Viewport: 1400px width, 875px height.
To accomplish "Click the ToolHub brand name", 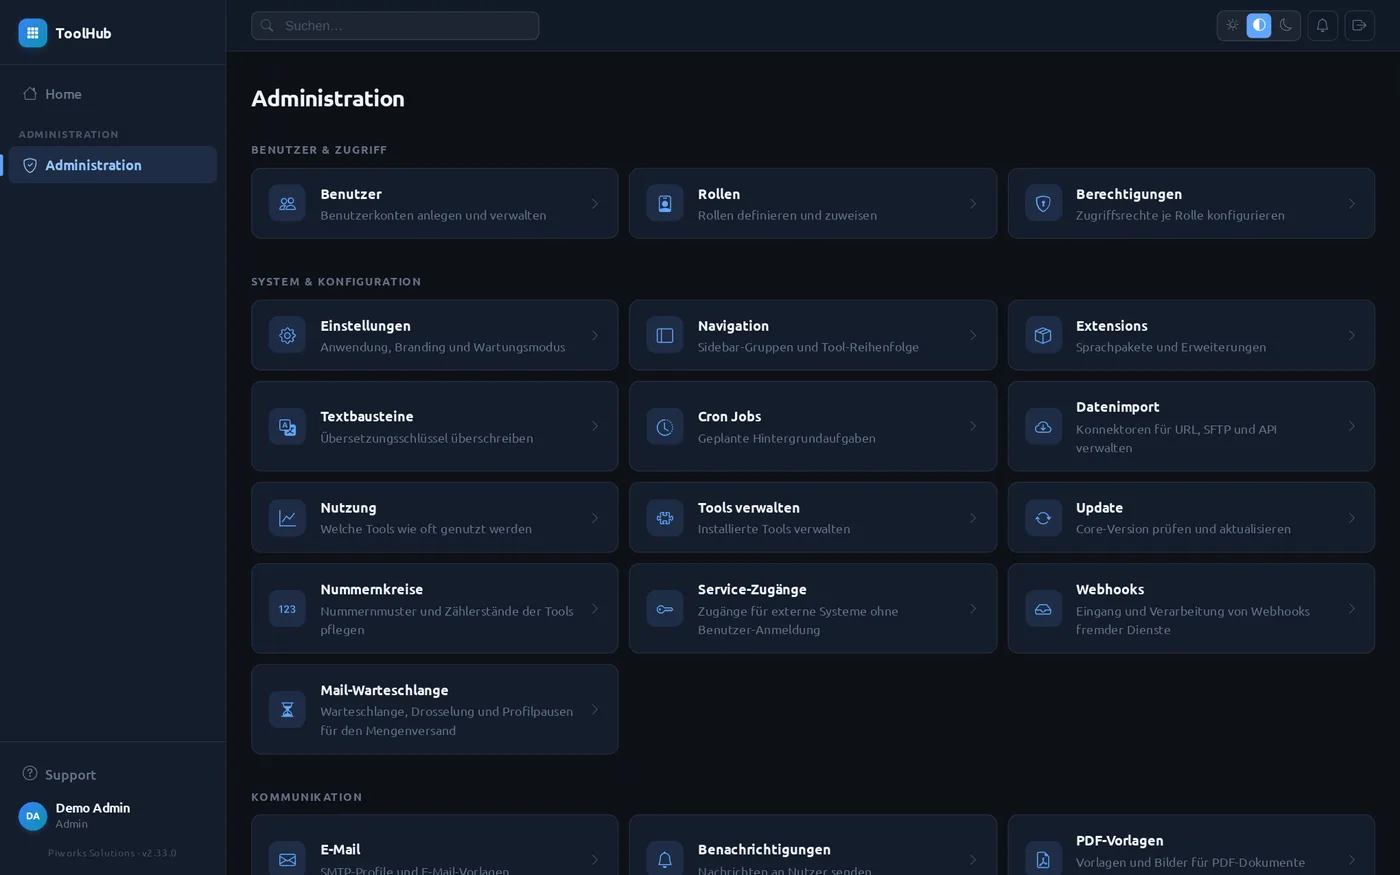I will point(83,33).
